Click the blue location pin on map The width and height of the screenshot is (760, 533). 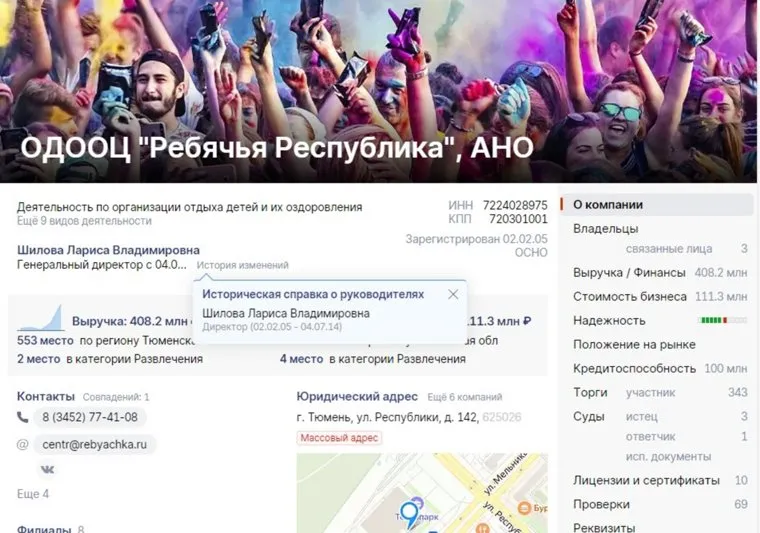410,514
